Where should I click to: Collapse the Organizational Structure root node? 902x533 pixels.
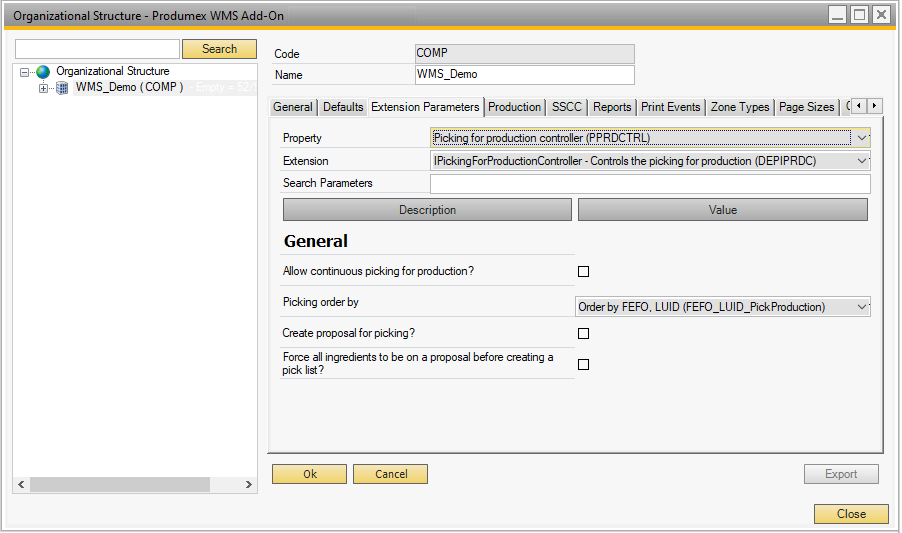[x=25, y=72]
